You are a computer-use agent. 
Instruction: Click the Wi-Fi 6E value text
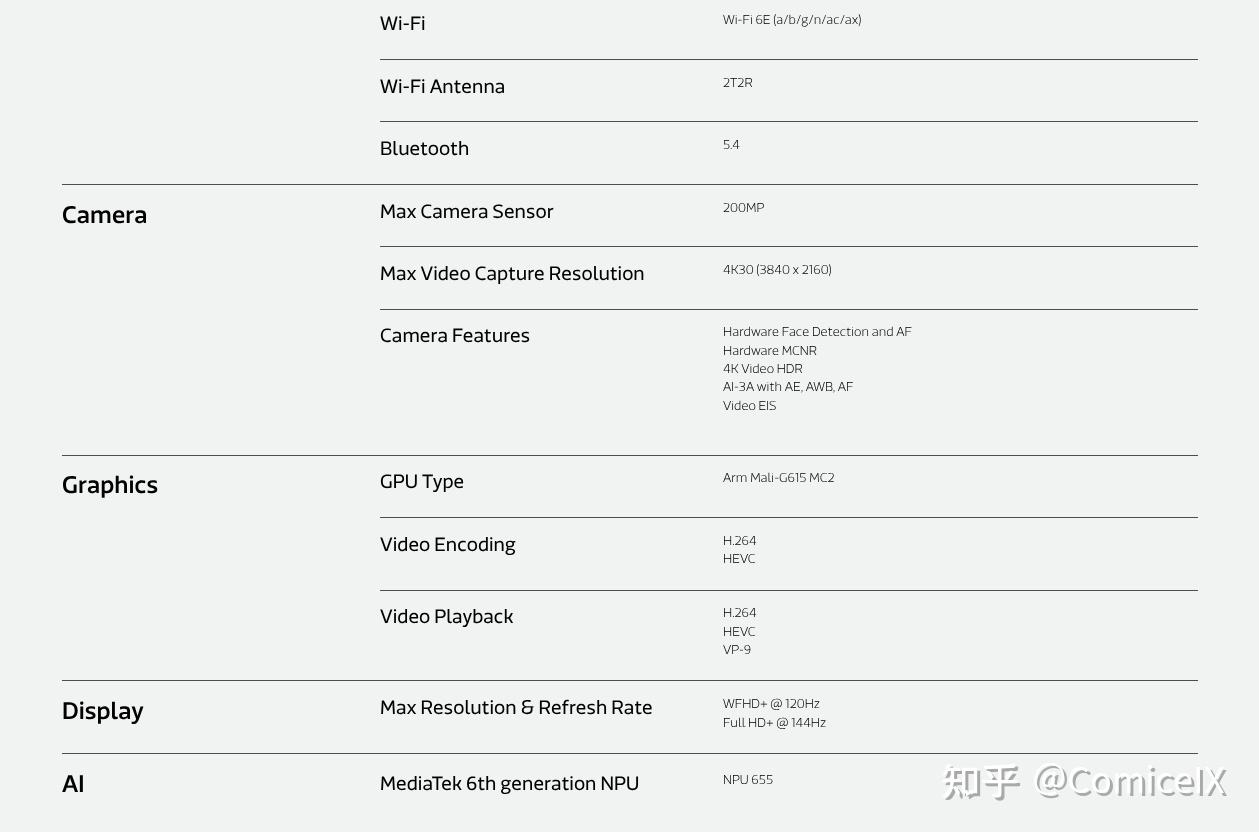[792, 20]
